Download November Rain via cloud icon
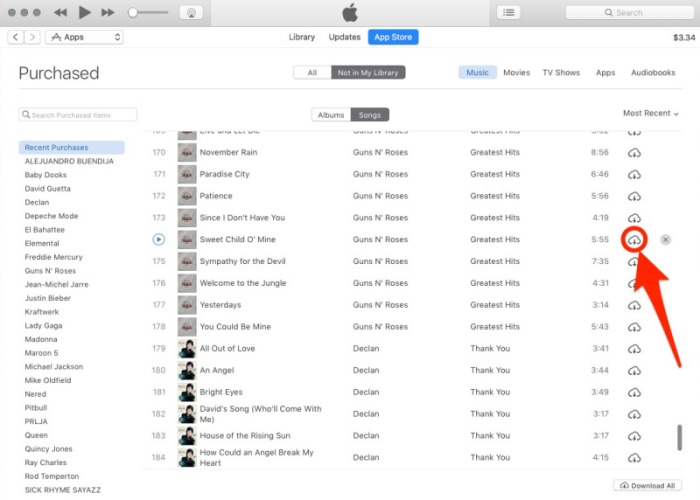700x500 pixels. pos(634,153)
